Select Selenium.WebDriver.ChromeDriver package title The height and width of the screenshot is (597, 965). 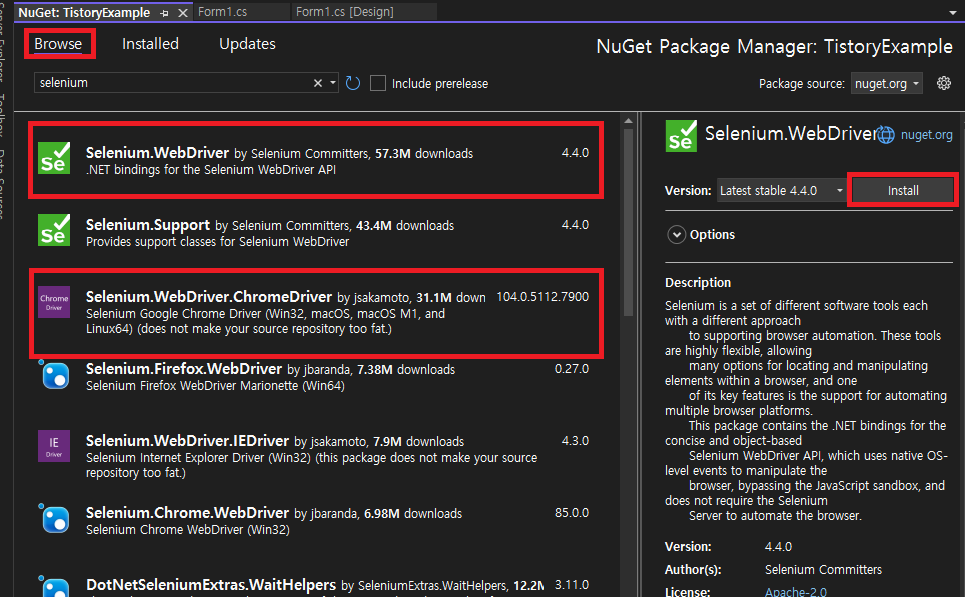pos(209,297)
